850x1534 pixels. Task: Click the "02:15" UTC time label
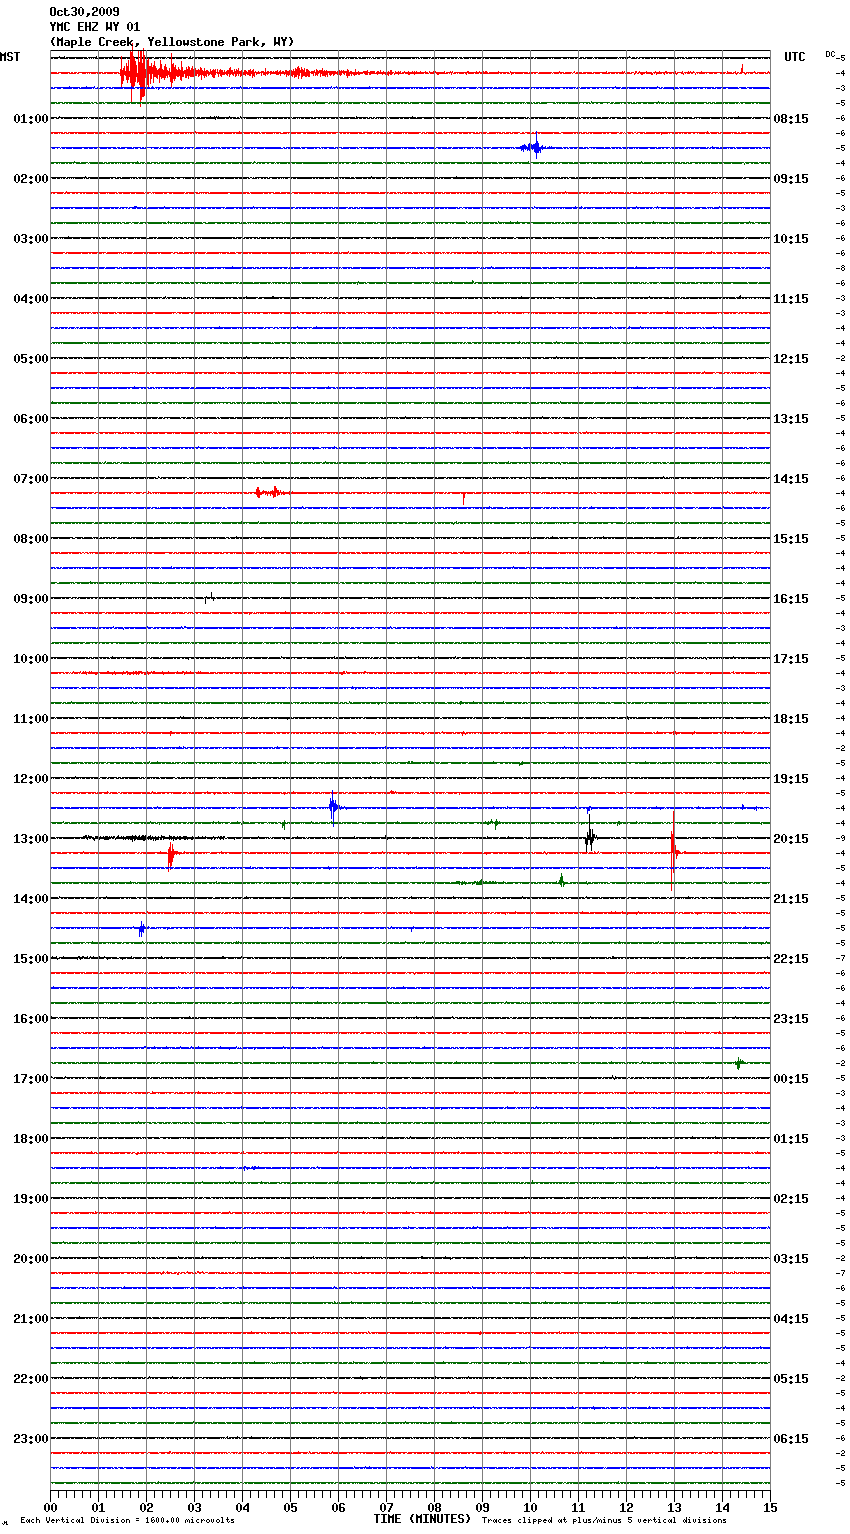791,1199
